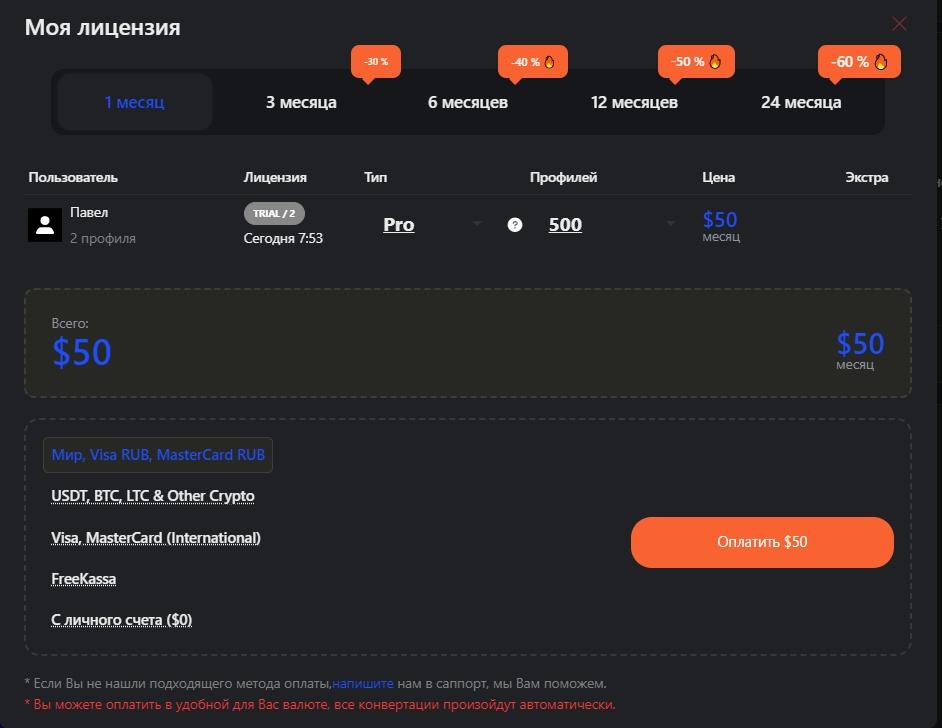
Task: Select the 1 месяц period tab
Action: [135, 102]
